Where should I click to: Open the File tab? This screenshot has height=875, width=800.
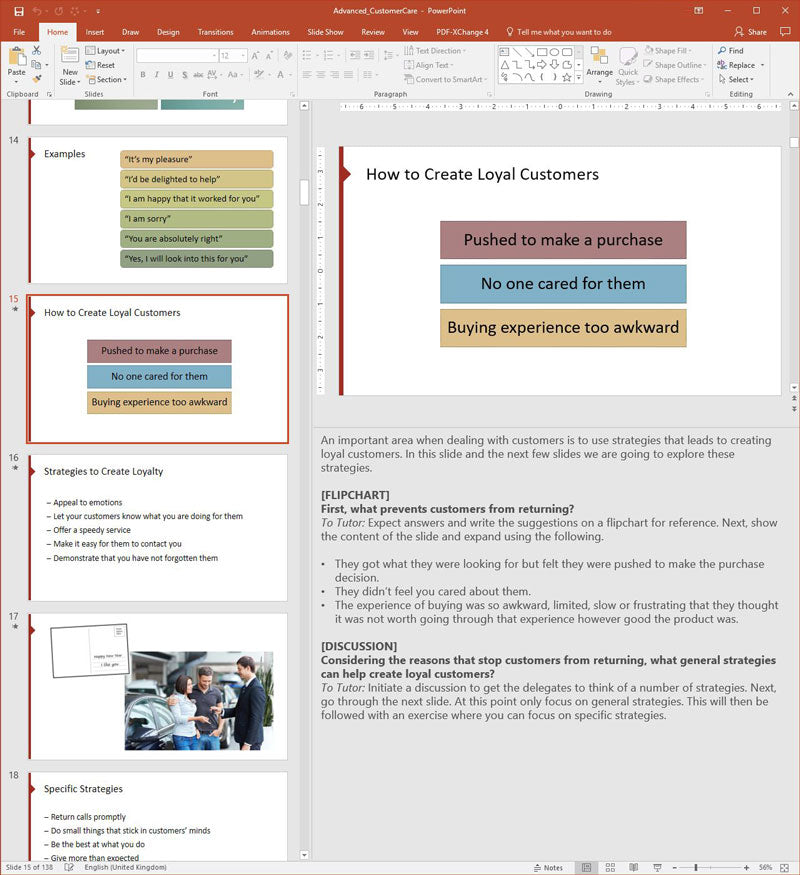coord(20,32)
